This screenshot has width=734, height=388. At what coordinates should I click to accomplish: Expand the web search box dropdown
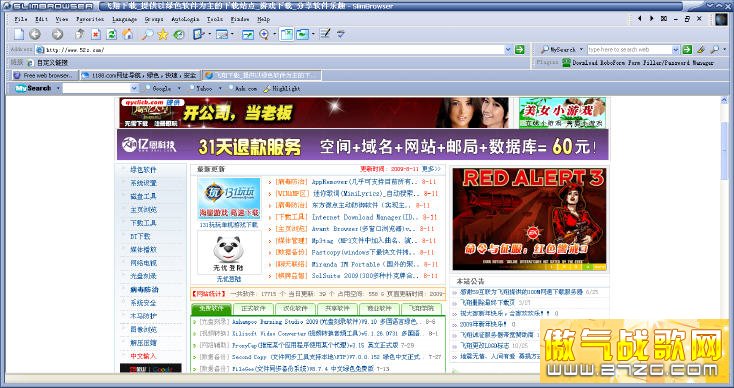tap(675, 50)
